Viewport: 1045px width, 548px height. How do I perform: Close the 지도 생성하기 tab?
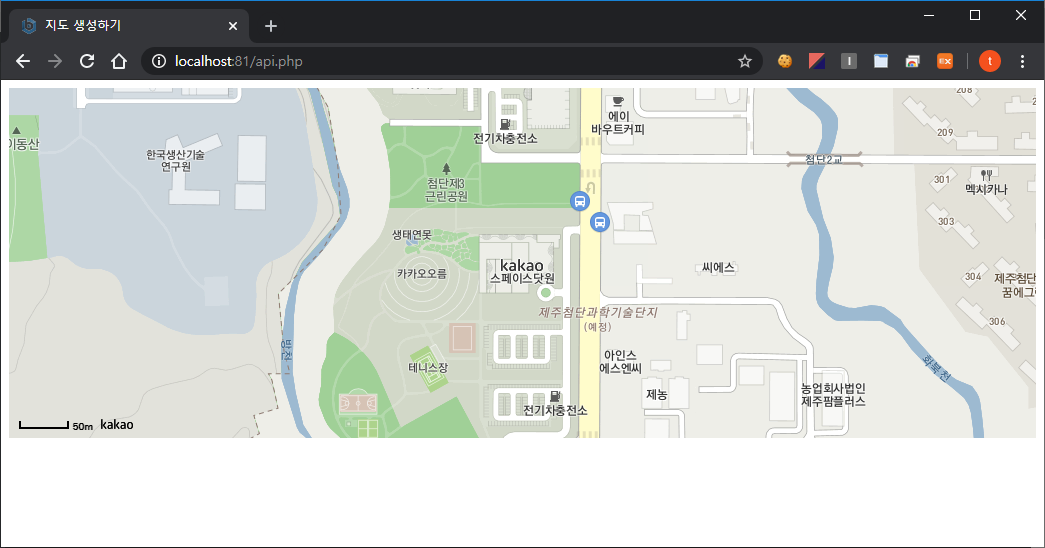[x=233, y=26]
